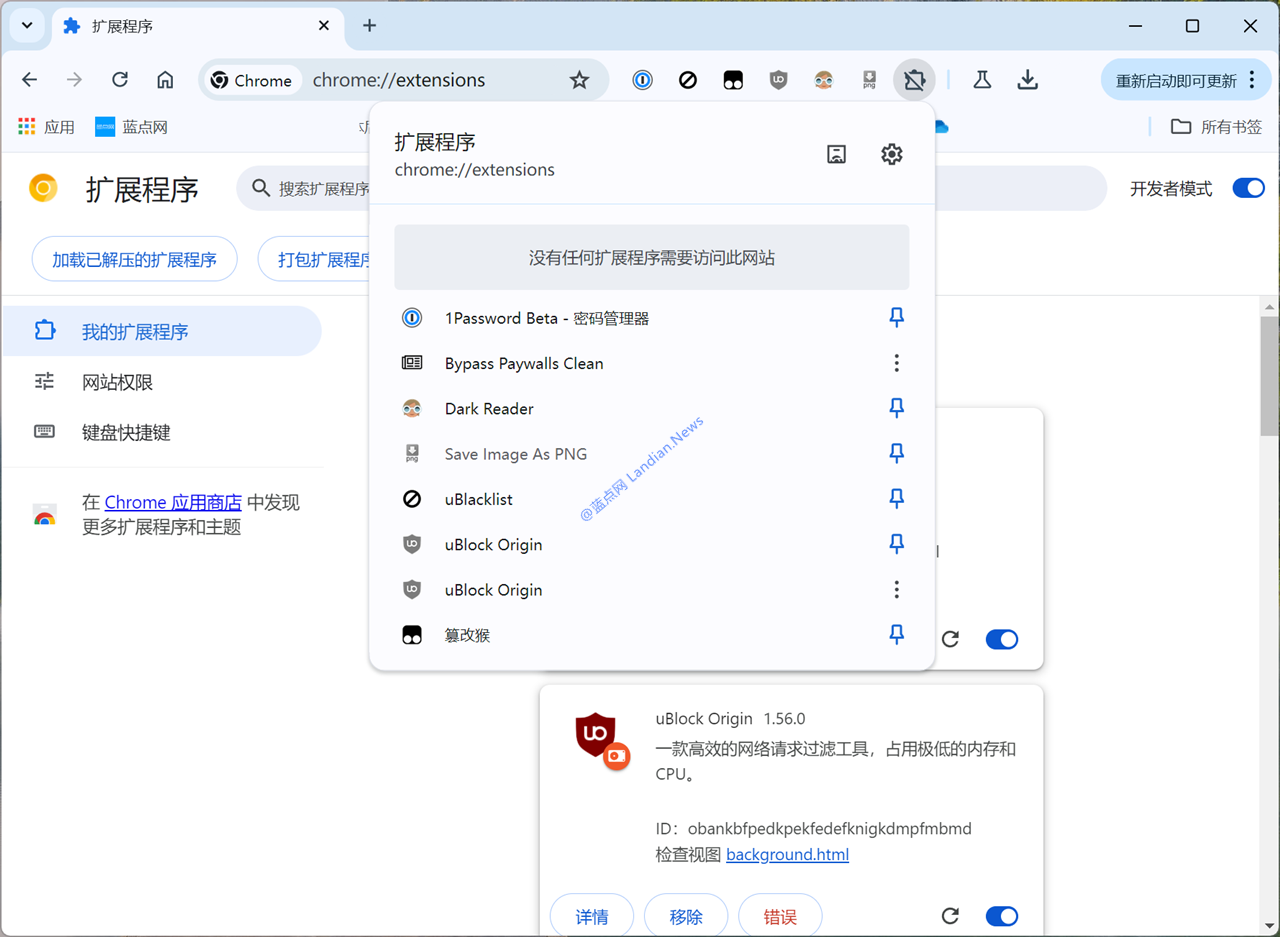Image resolution: width=1280 pixels, height=937 pixels.
Task: View Errors (错误) for uBlock Origin
Action: tap(780, 916)
